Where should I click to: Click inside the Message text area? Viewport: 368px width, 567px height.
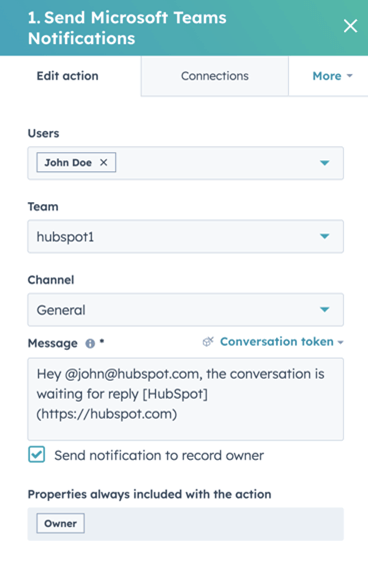click(185, 399)
